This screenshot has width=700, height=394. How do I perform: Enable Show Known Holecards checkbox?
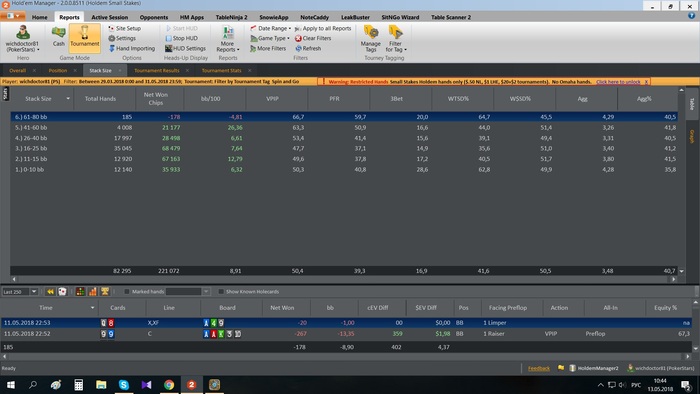point(221,291)
